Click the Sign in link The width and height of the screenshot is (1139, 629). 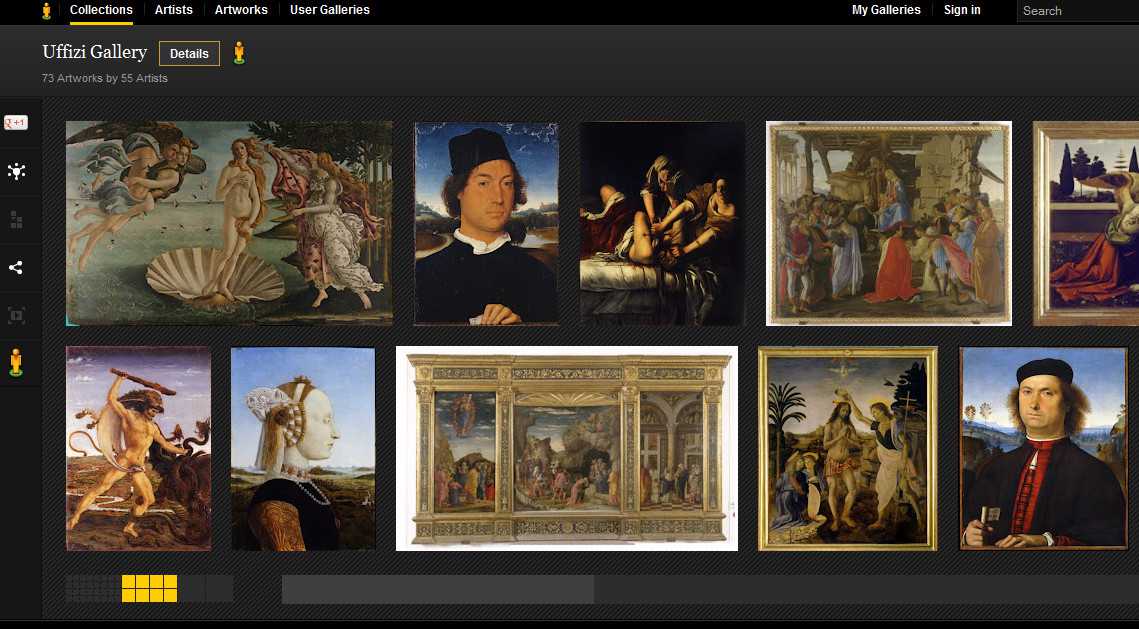(x=962, y=10)
